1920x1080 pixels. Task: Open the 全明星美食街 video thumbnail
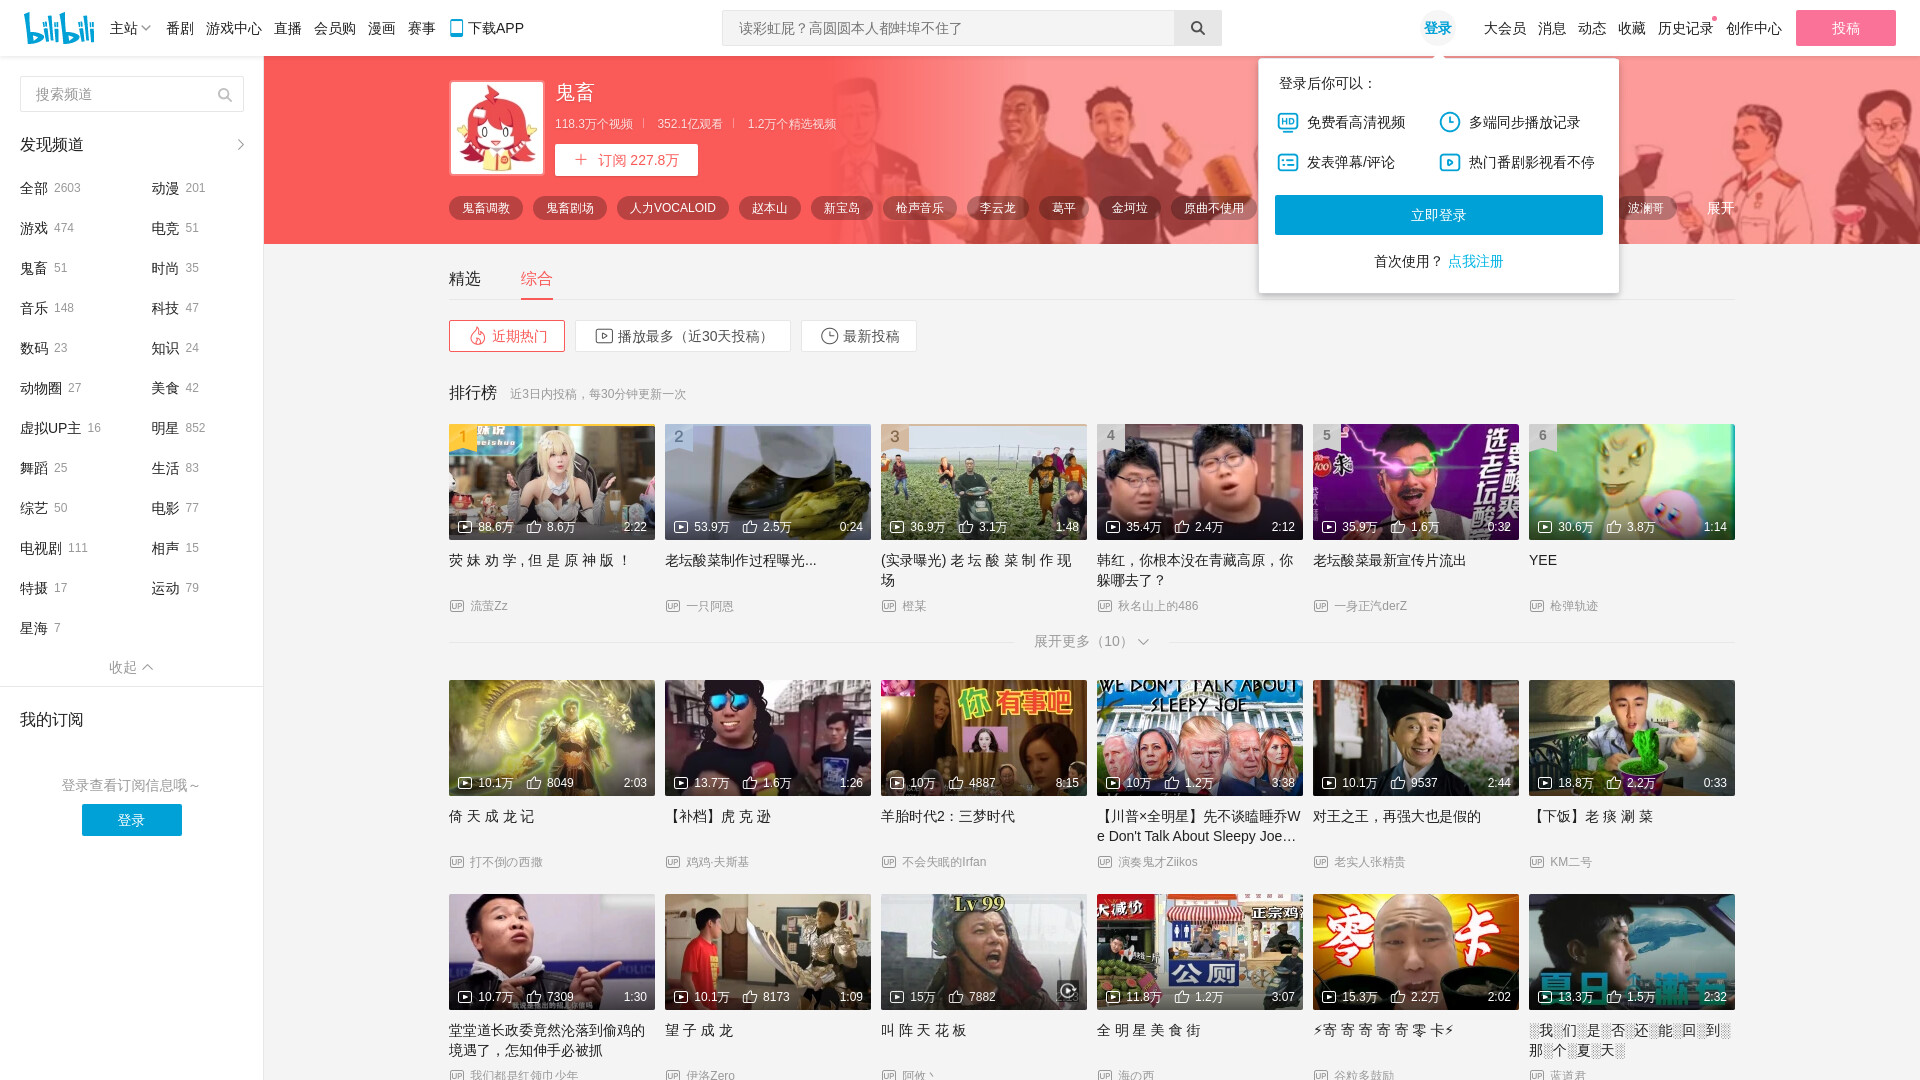pos(1200,952)
